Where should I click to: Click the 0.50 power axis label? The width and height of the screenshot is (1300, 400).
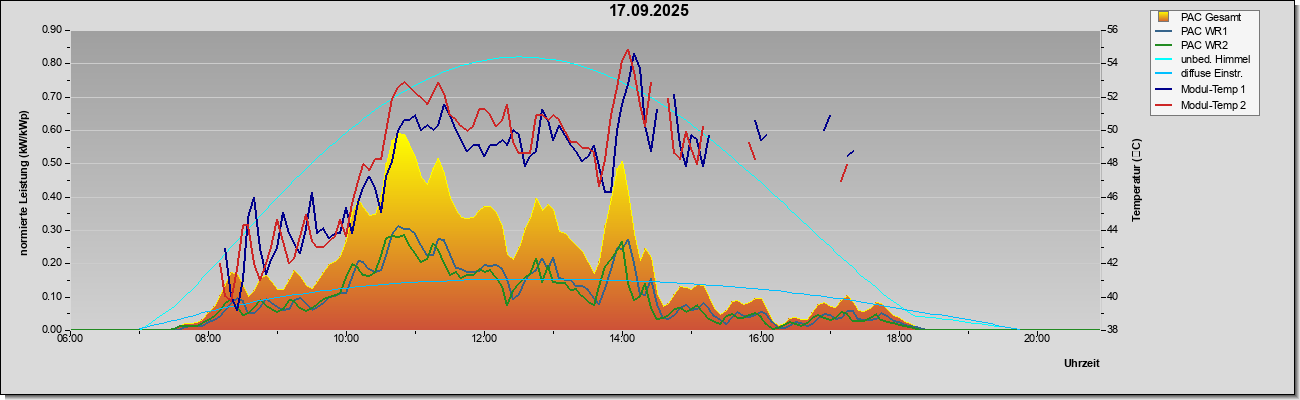[52, 163]
